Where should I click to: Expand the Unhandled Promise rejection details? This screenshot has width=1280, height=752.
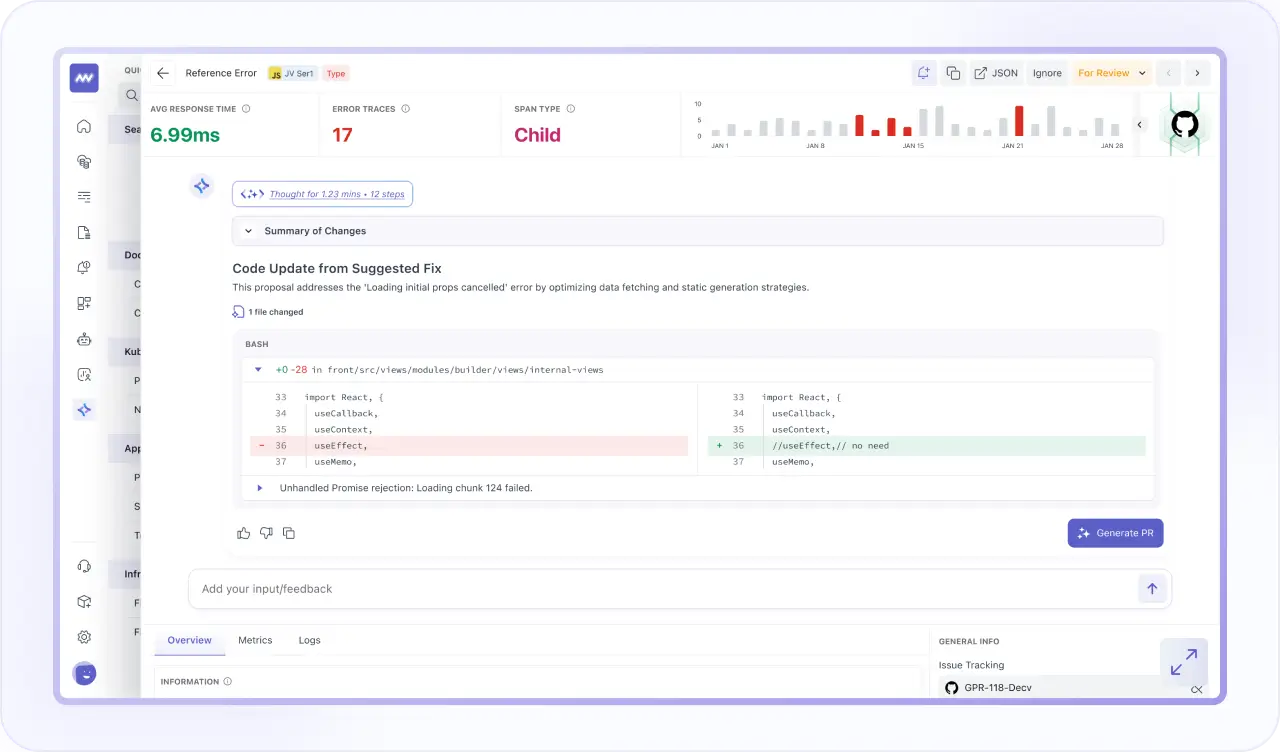(x=259, y=488)
